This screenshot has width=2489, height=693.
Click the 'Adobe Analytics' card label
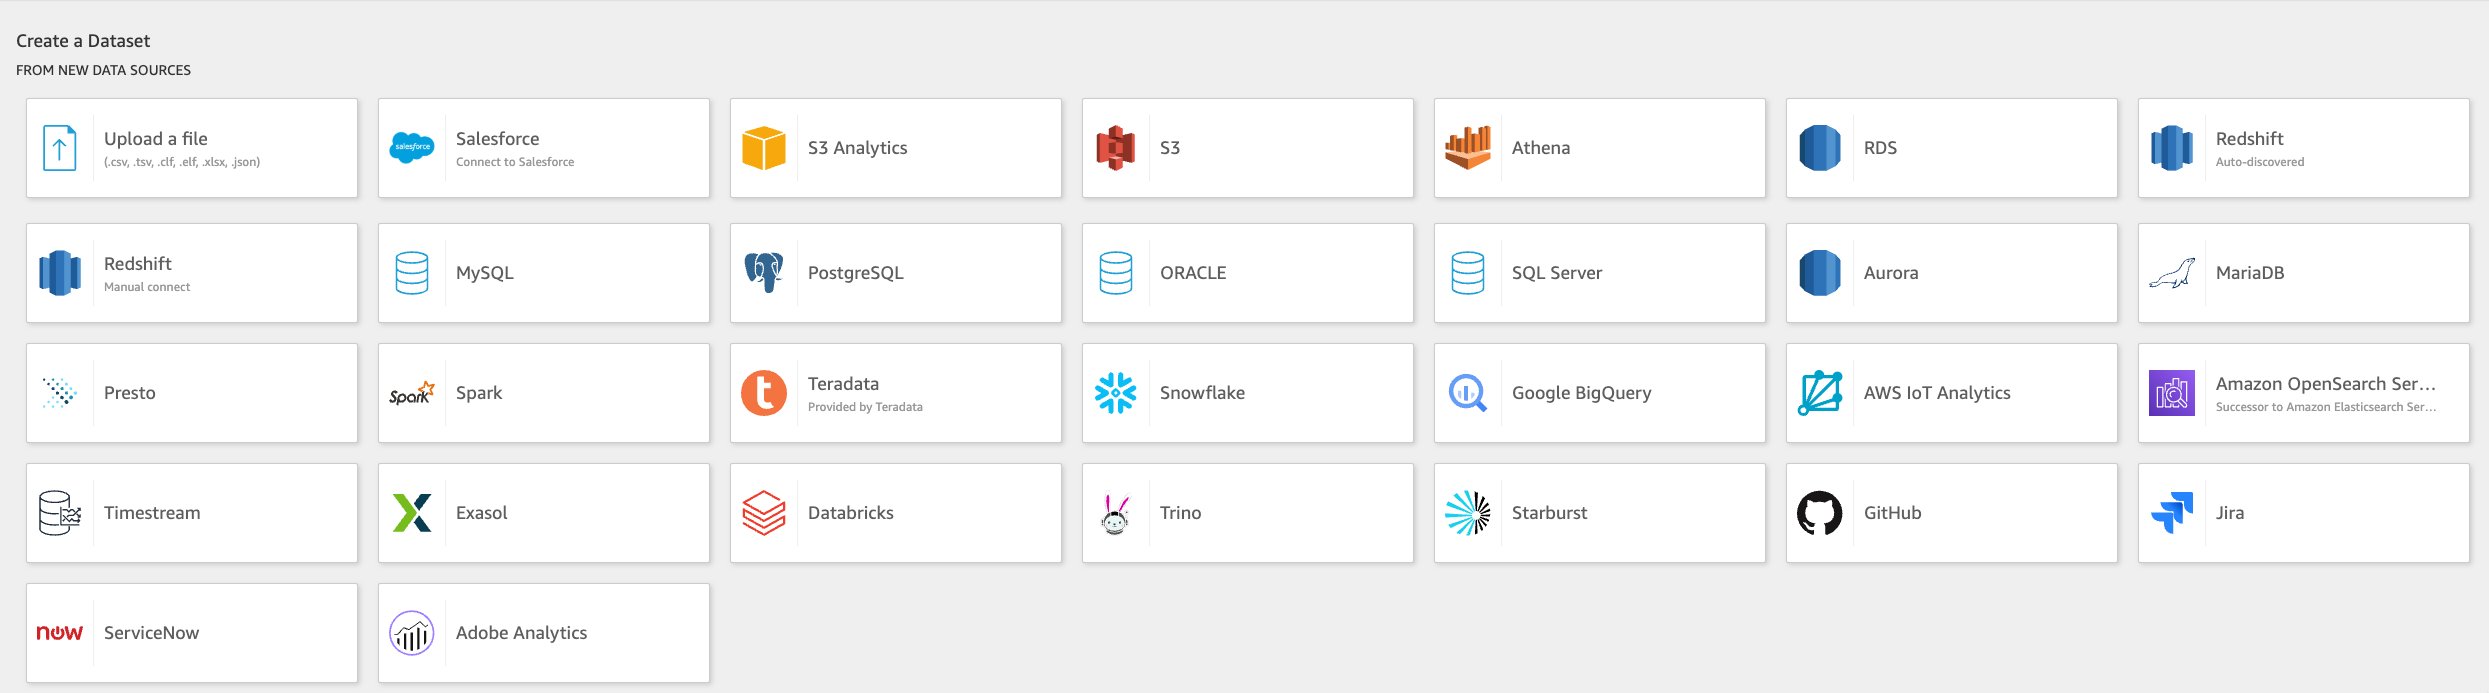[x=522, y=633]
